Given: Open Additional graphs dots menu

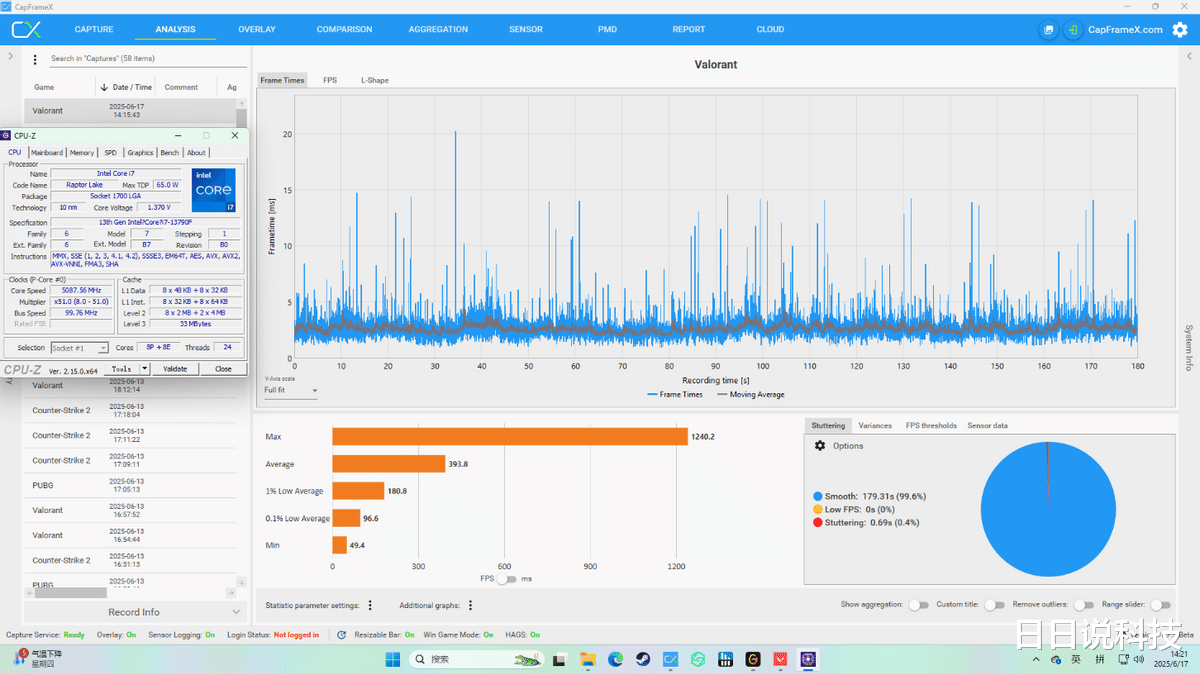Looking at the screenshot, I should [470, 605].
